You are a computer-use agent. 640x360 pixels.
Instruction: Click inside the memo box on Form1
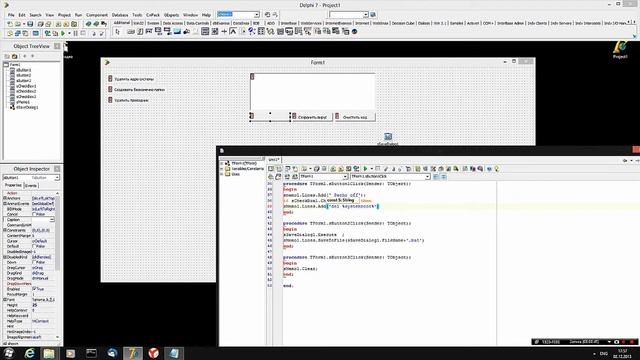pos(313,91)
